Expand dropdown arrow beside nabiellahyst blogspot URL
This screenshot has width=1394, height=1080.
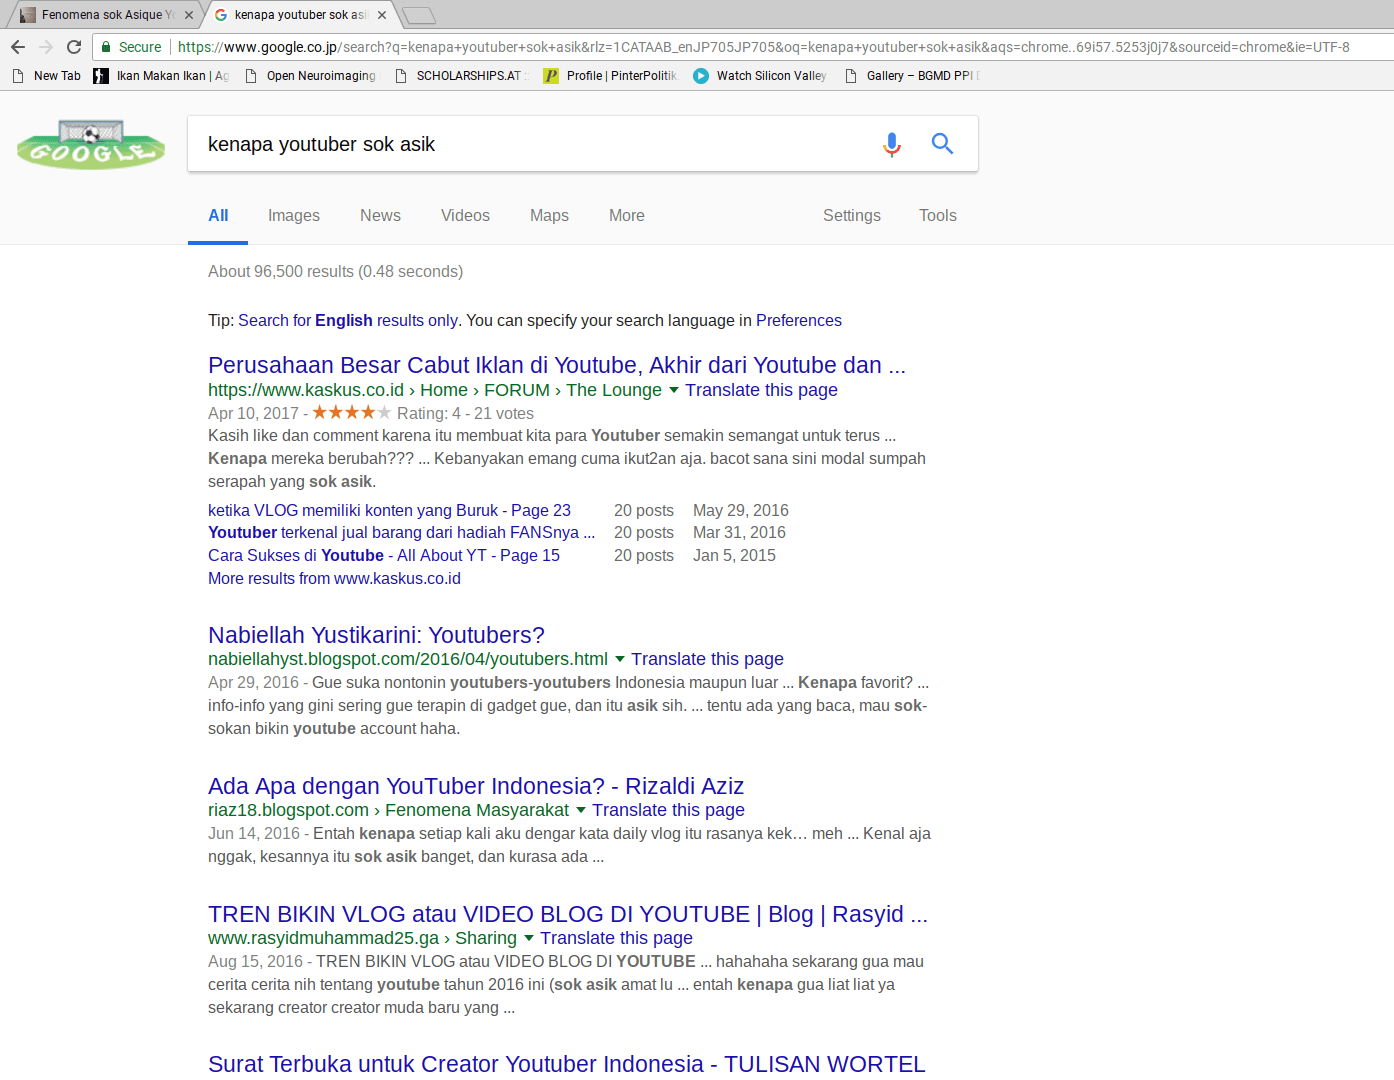(x=619, y=659)
